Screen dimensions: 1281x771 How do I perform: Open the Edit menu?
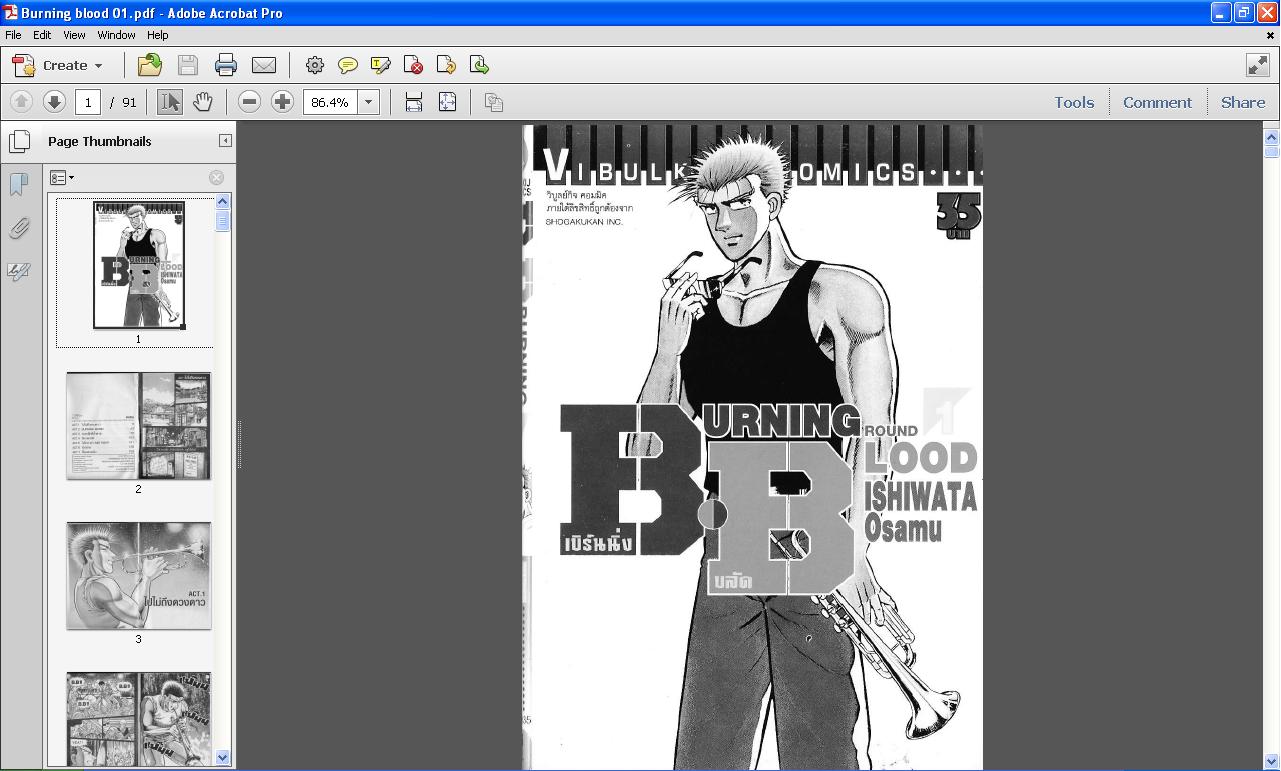tap(42, 35)
